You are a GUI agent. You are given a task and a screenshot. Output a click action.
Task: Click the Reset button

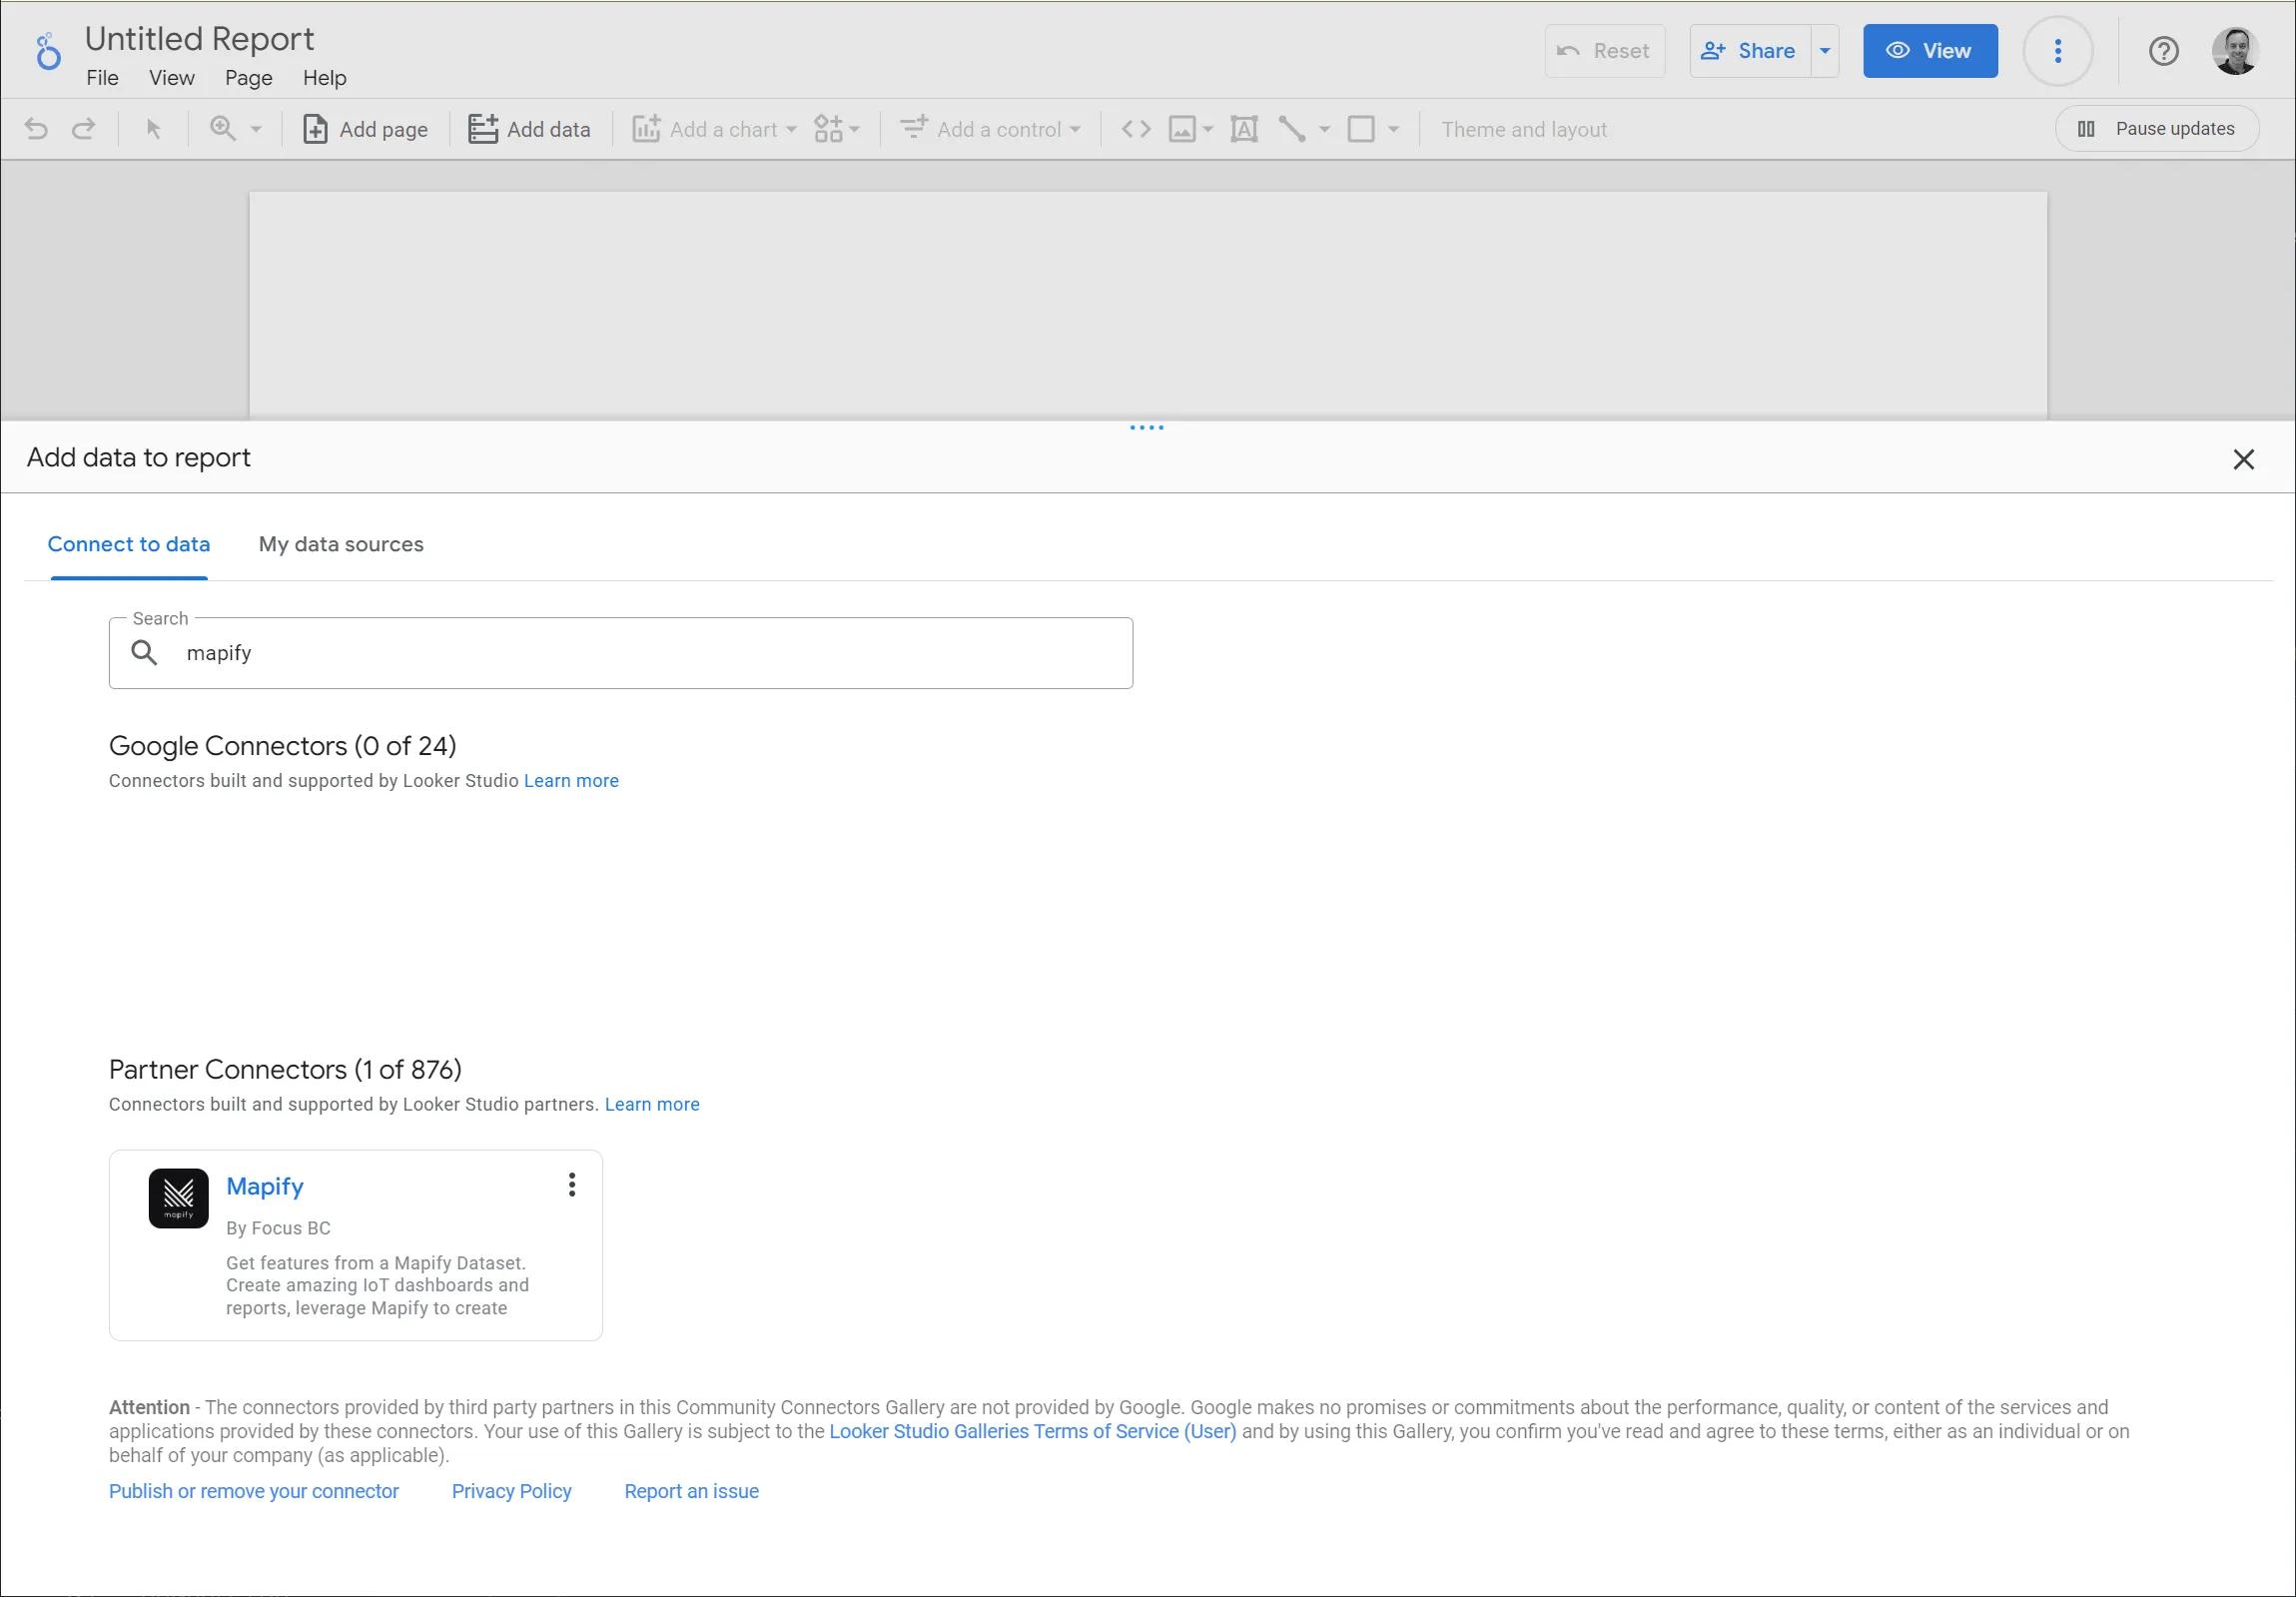[1605, 51]
